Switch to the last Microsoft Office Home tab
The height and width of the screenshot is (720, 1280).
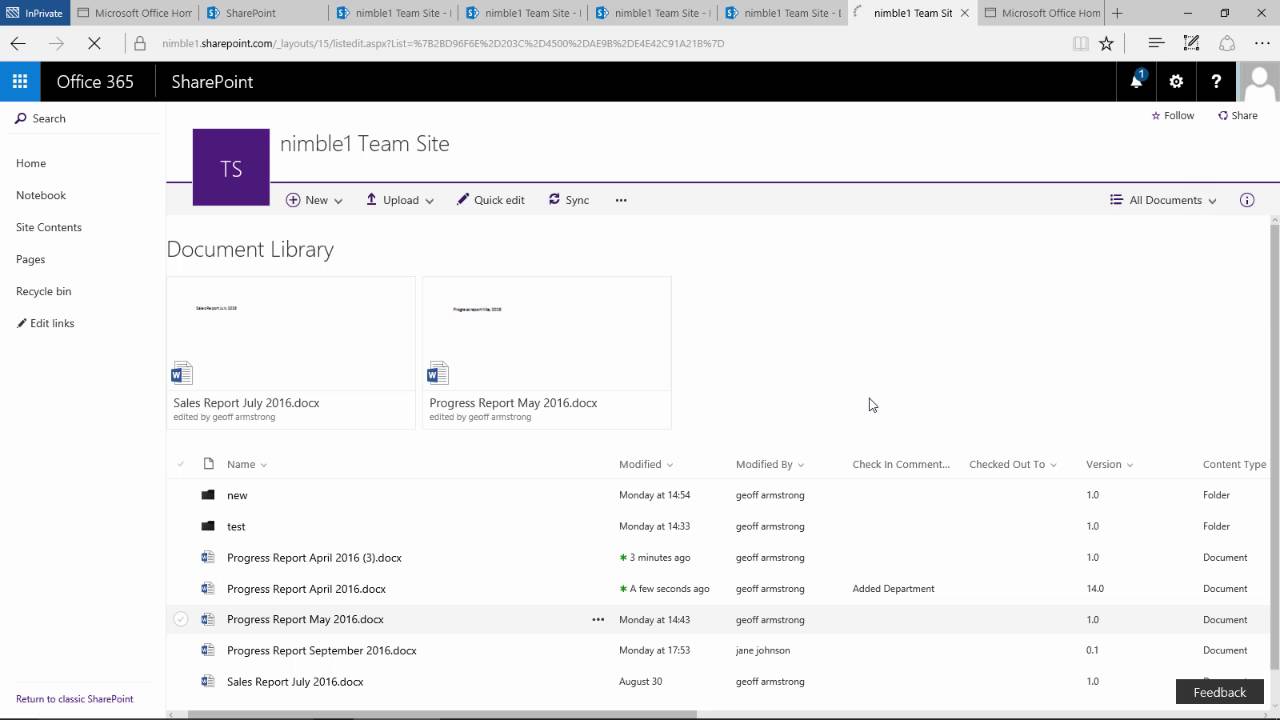click(x=1041, y=13)
